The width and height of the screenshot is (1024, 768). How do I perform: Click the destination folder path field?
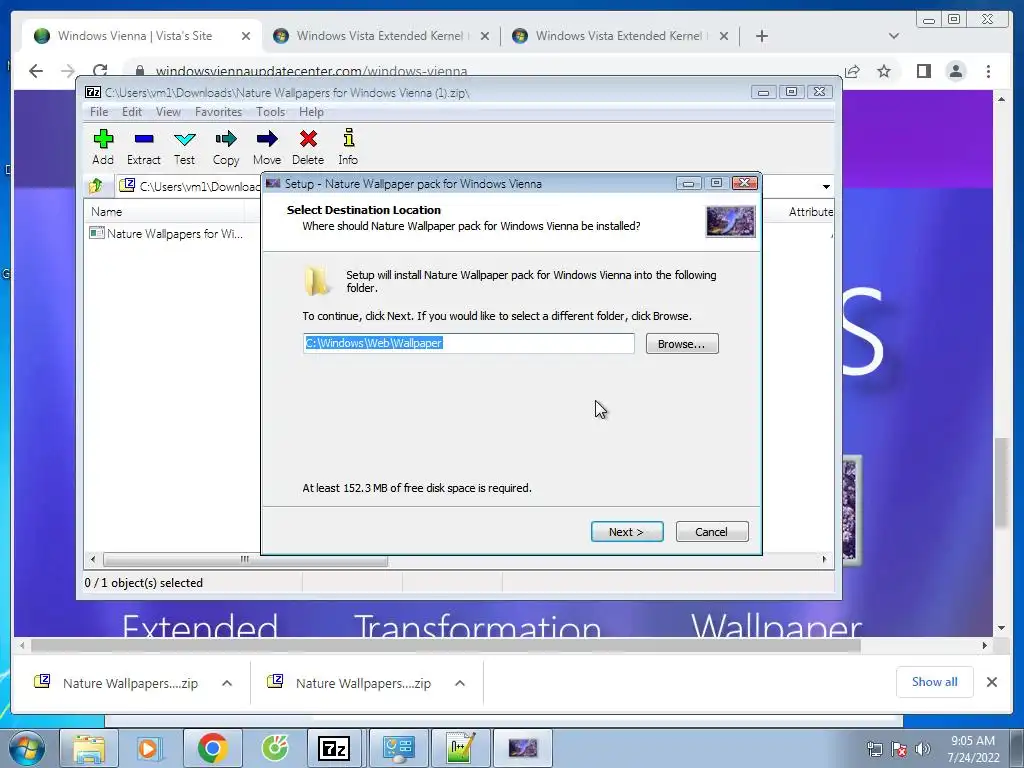tap(469, 344)
